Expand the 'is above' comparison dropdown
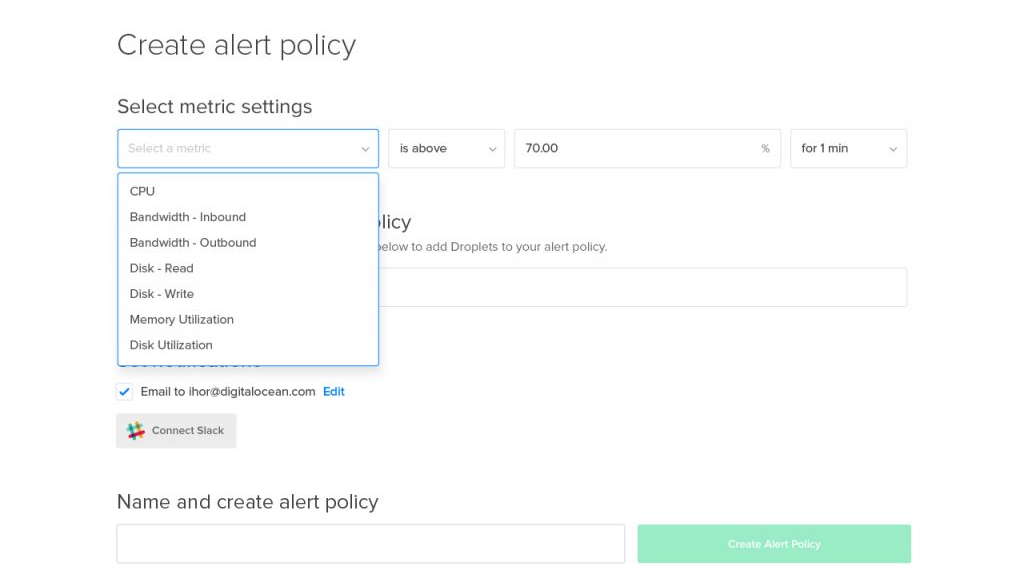The image size is (1024, 576). (x=446, y=148)
